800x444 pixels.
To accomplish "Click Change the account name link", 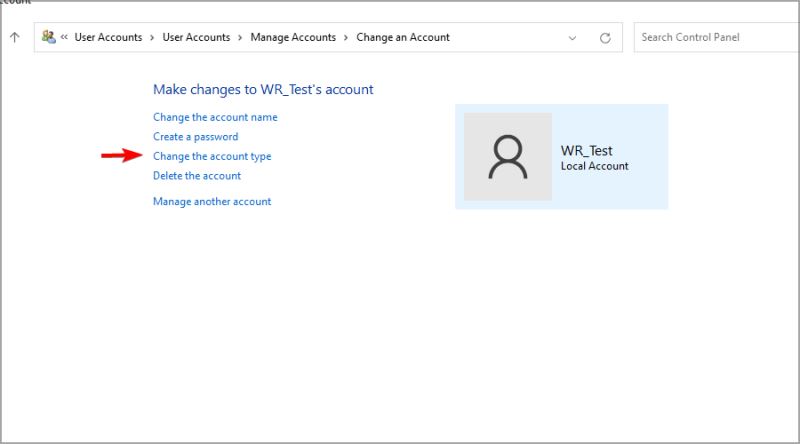I will (215, 117).
